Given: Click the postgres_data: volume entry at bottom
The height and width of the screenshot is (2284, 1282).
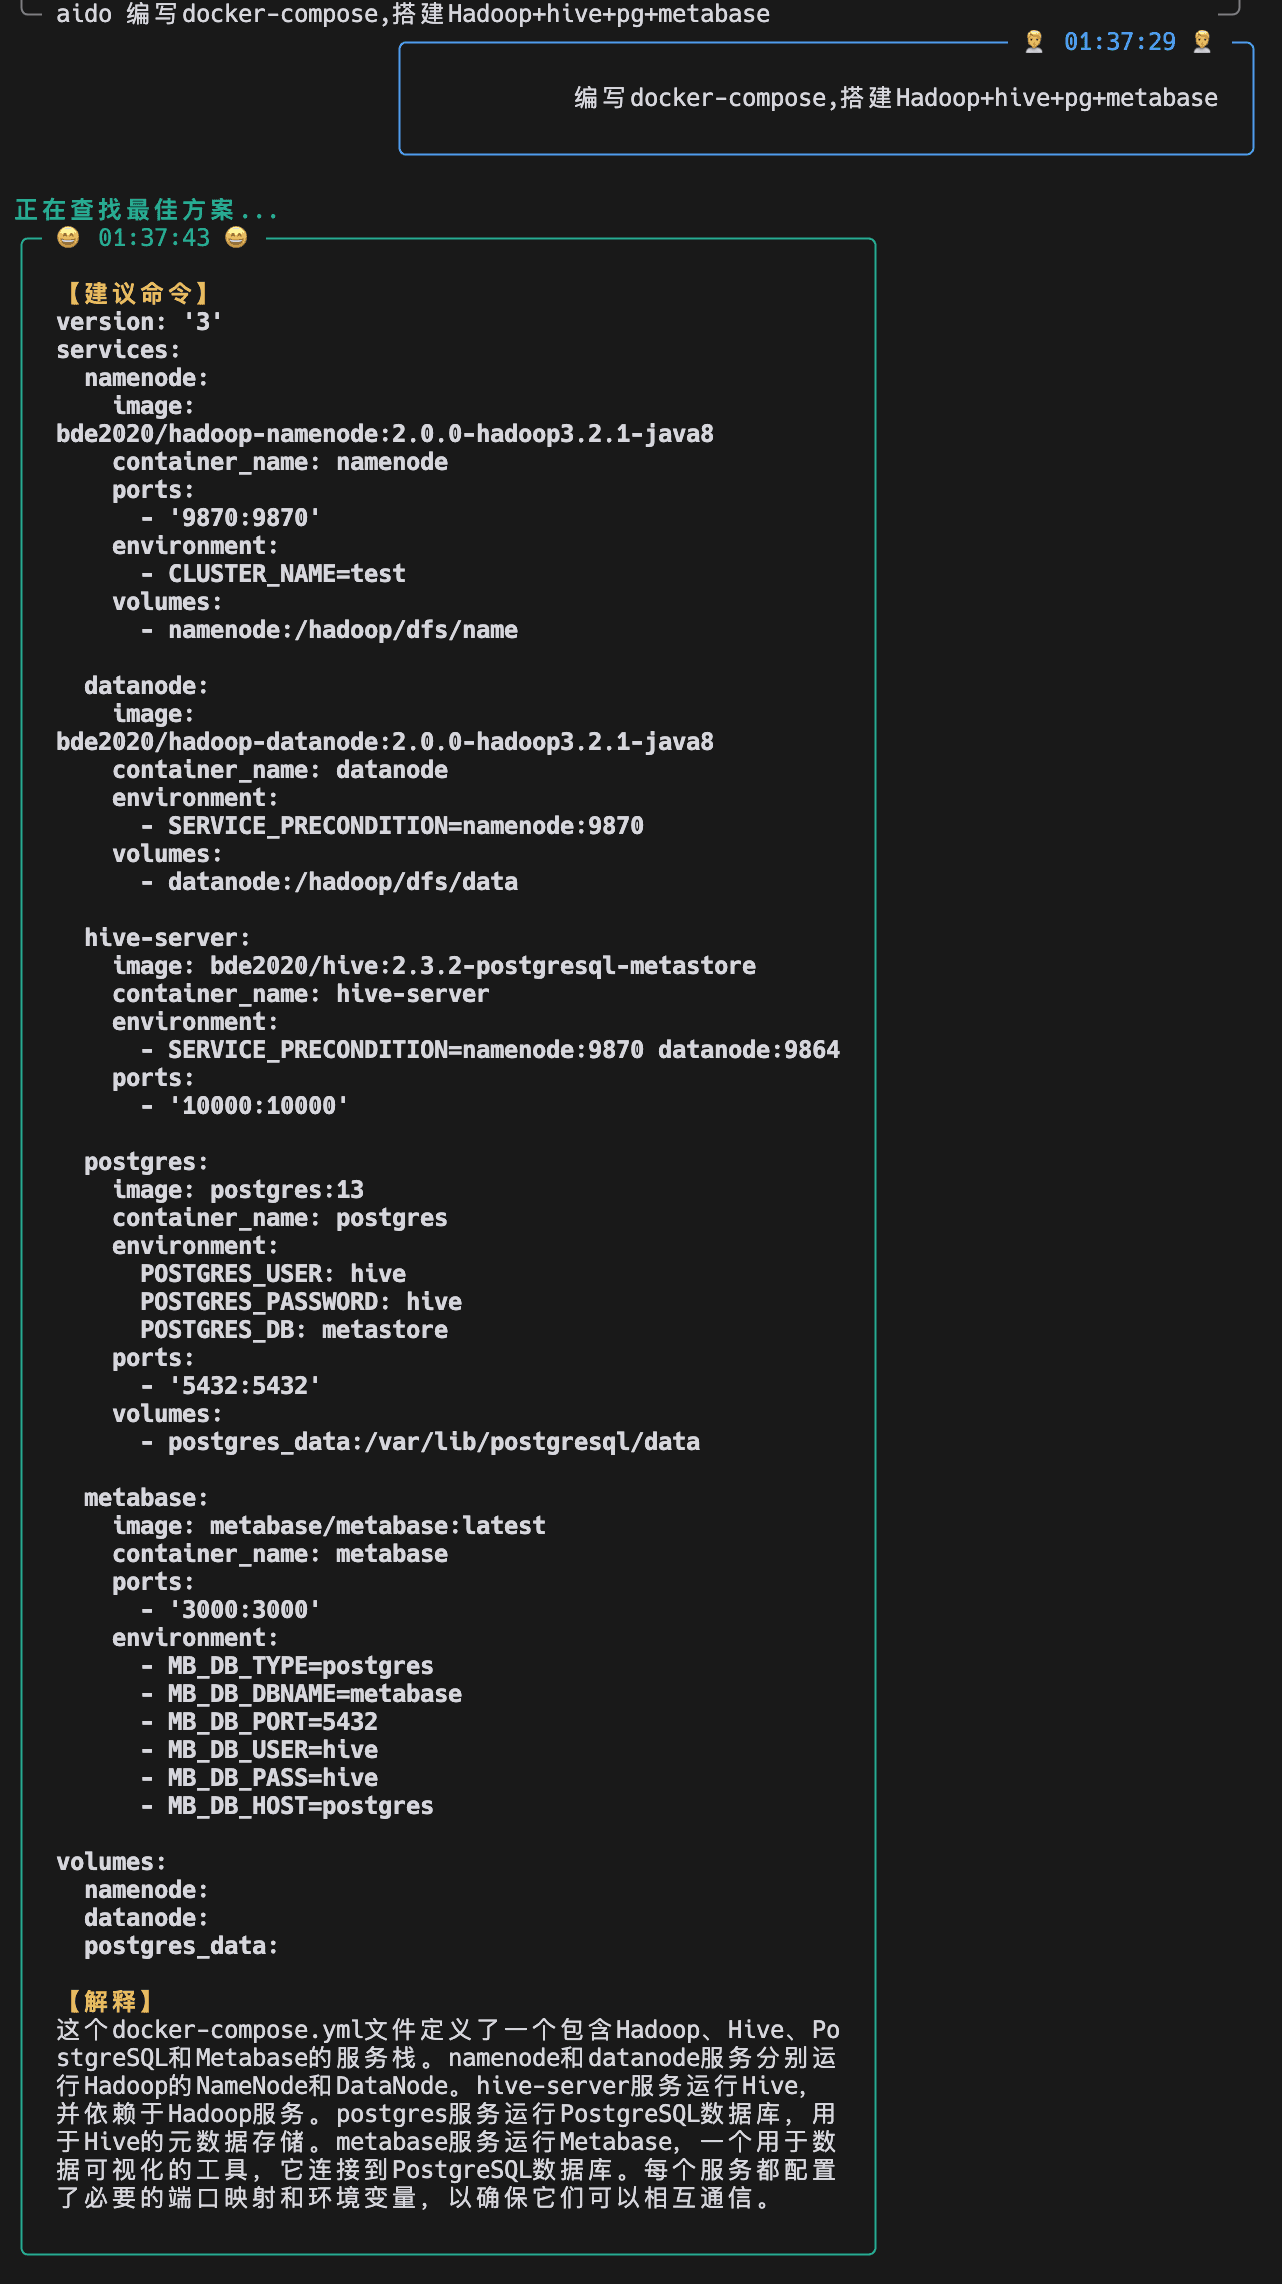Looking at the screenshot, I should coord(181,1946).
